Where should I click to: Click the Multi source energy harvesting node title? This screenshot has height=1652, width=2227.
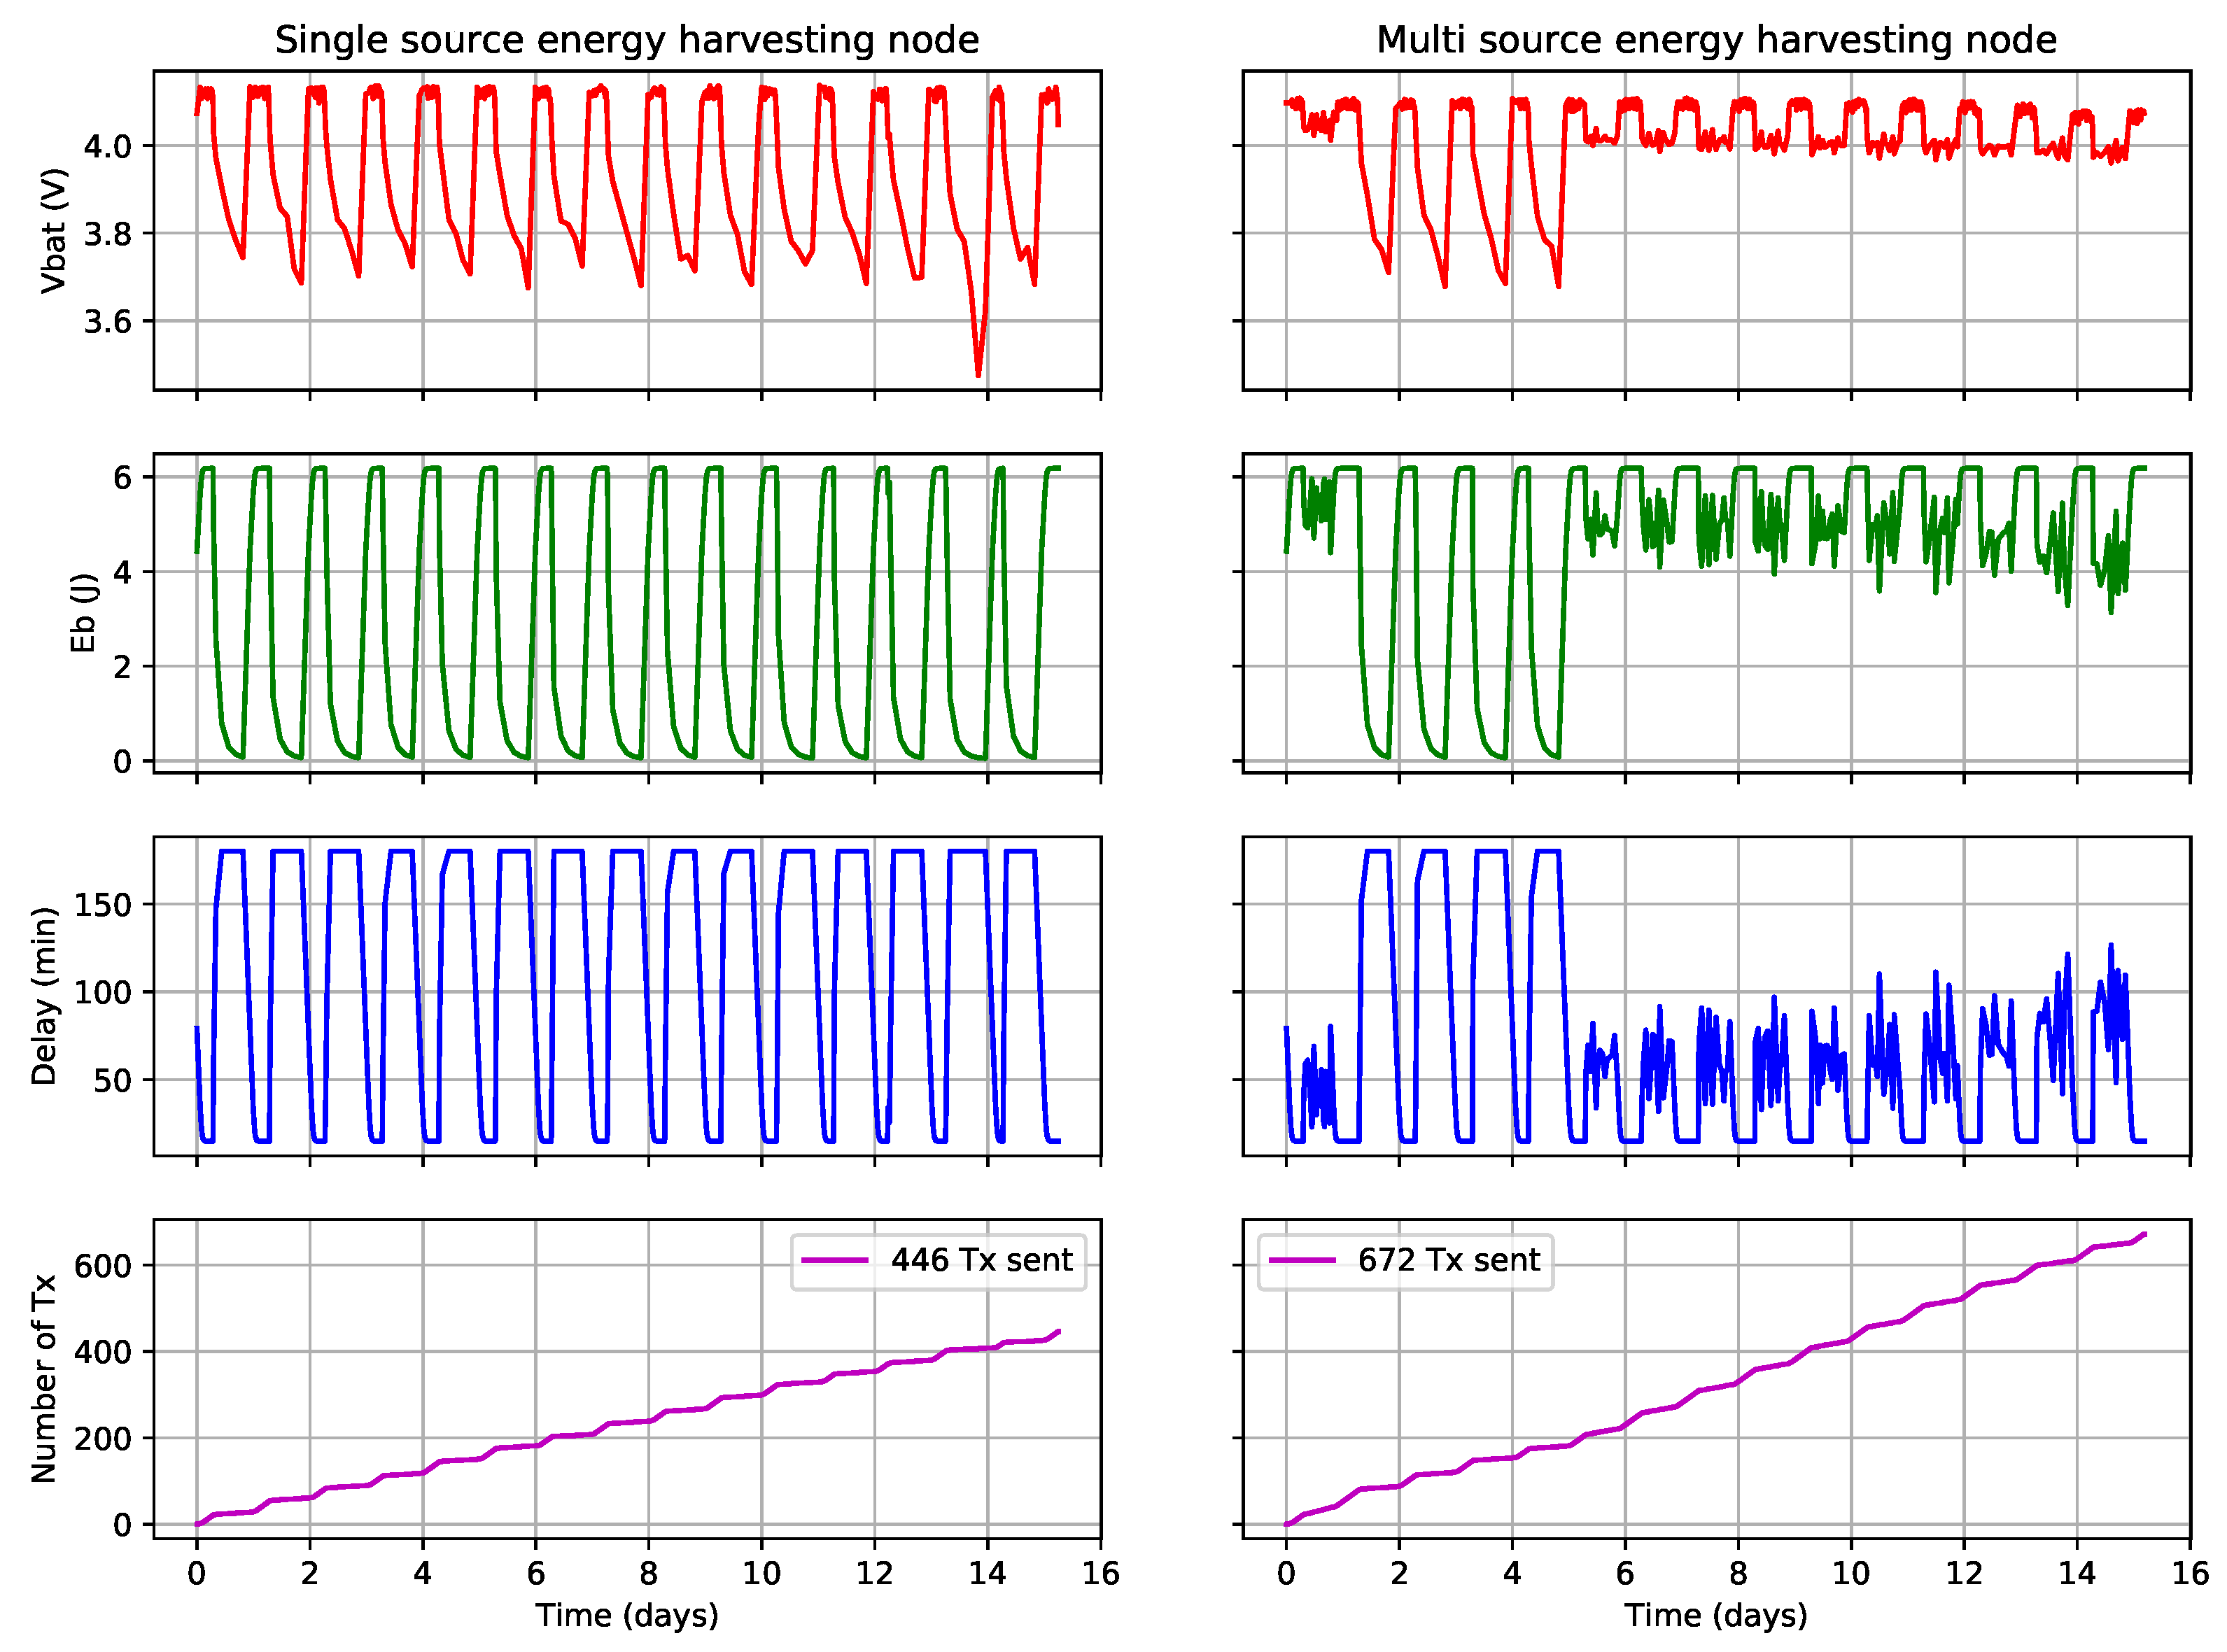pos(1716,40)
